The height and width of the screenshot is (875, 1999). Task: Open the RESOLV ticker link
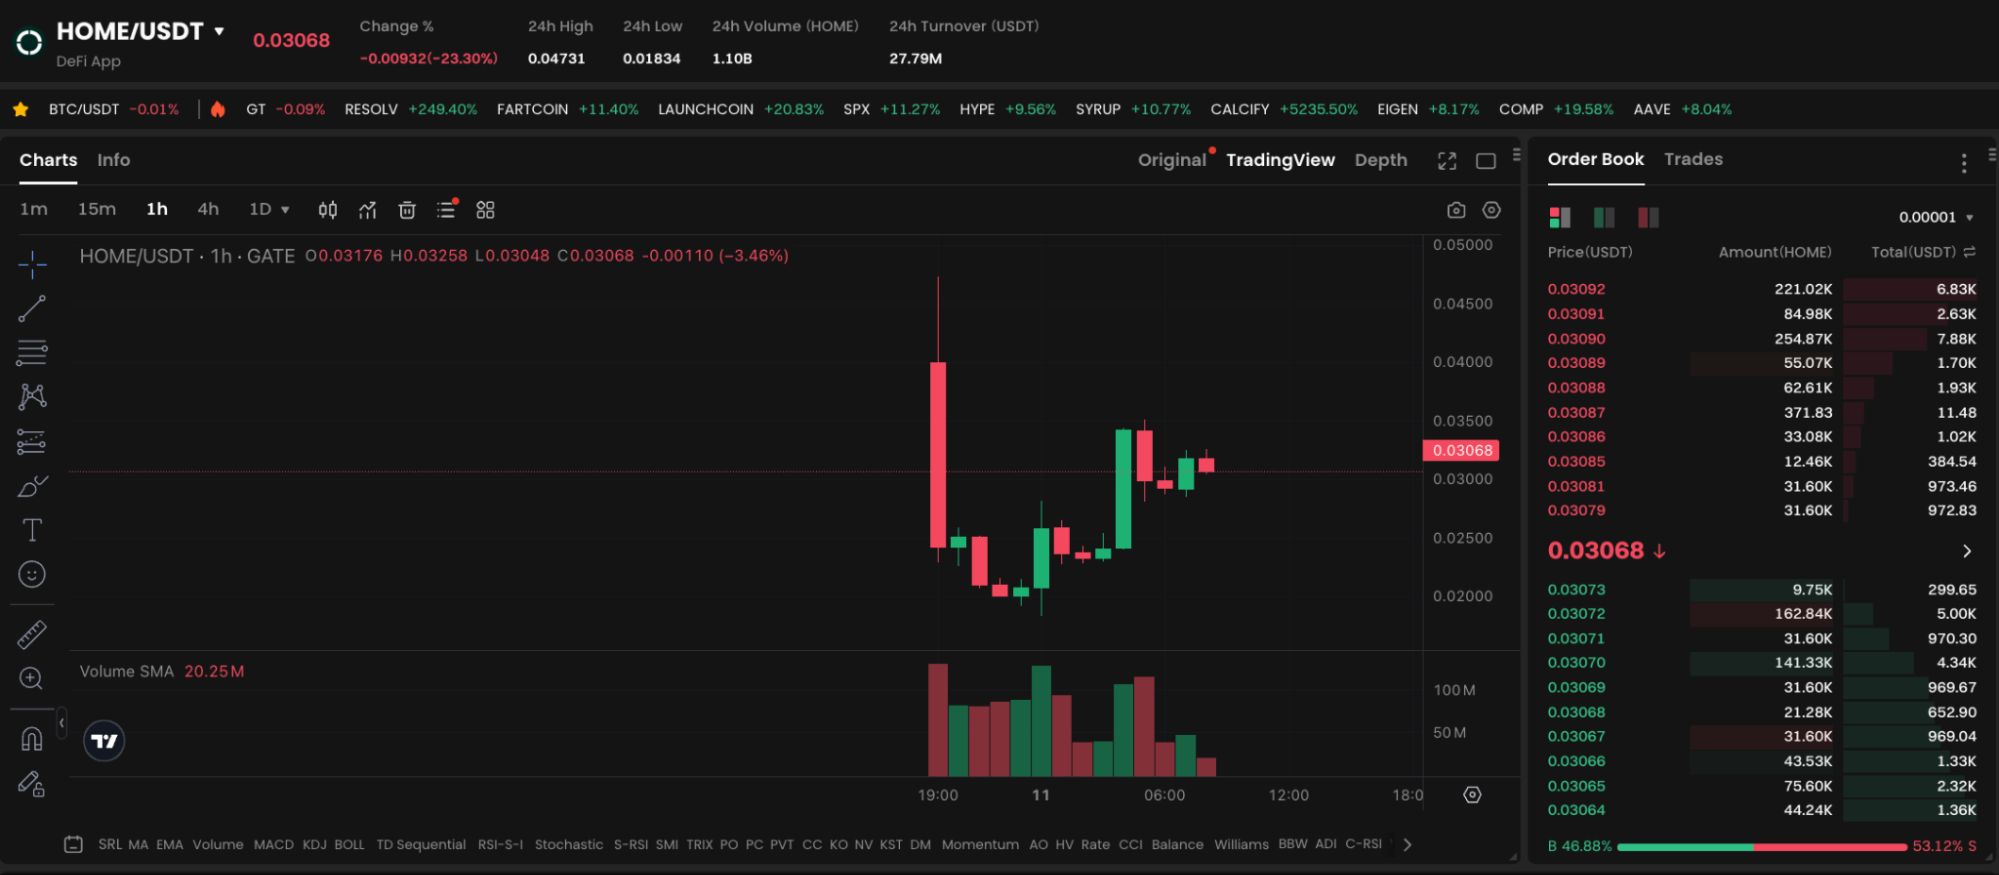point(411,109)
